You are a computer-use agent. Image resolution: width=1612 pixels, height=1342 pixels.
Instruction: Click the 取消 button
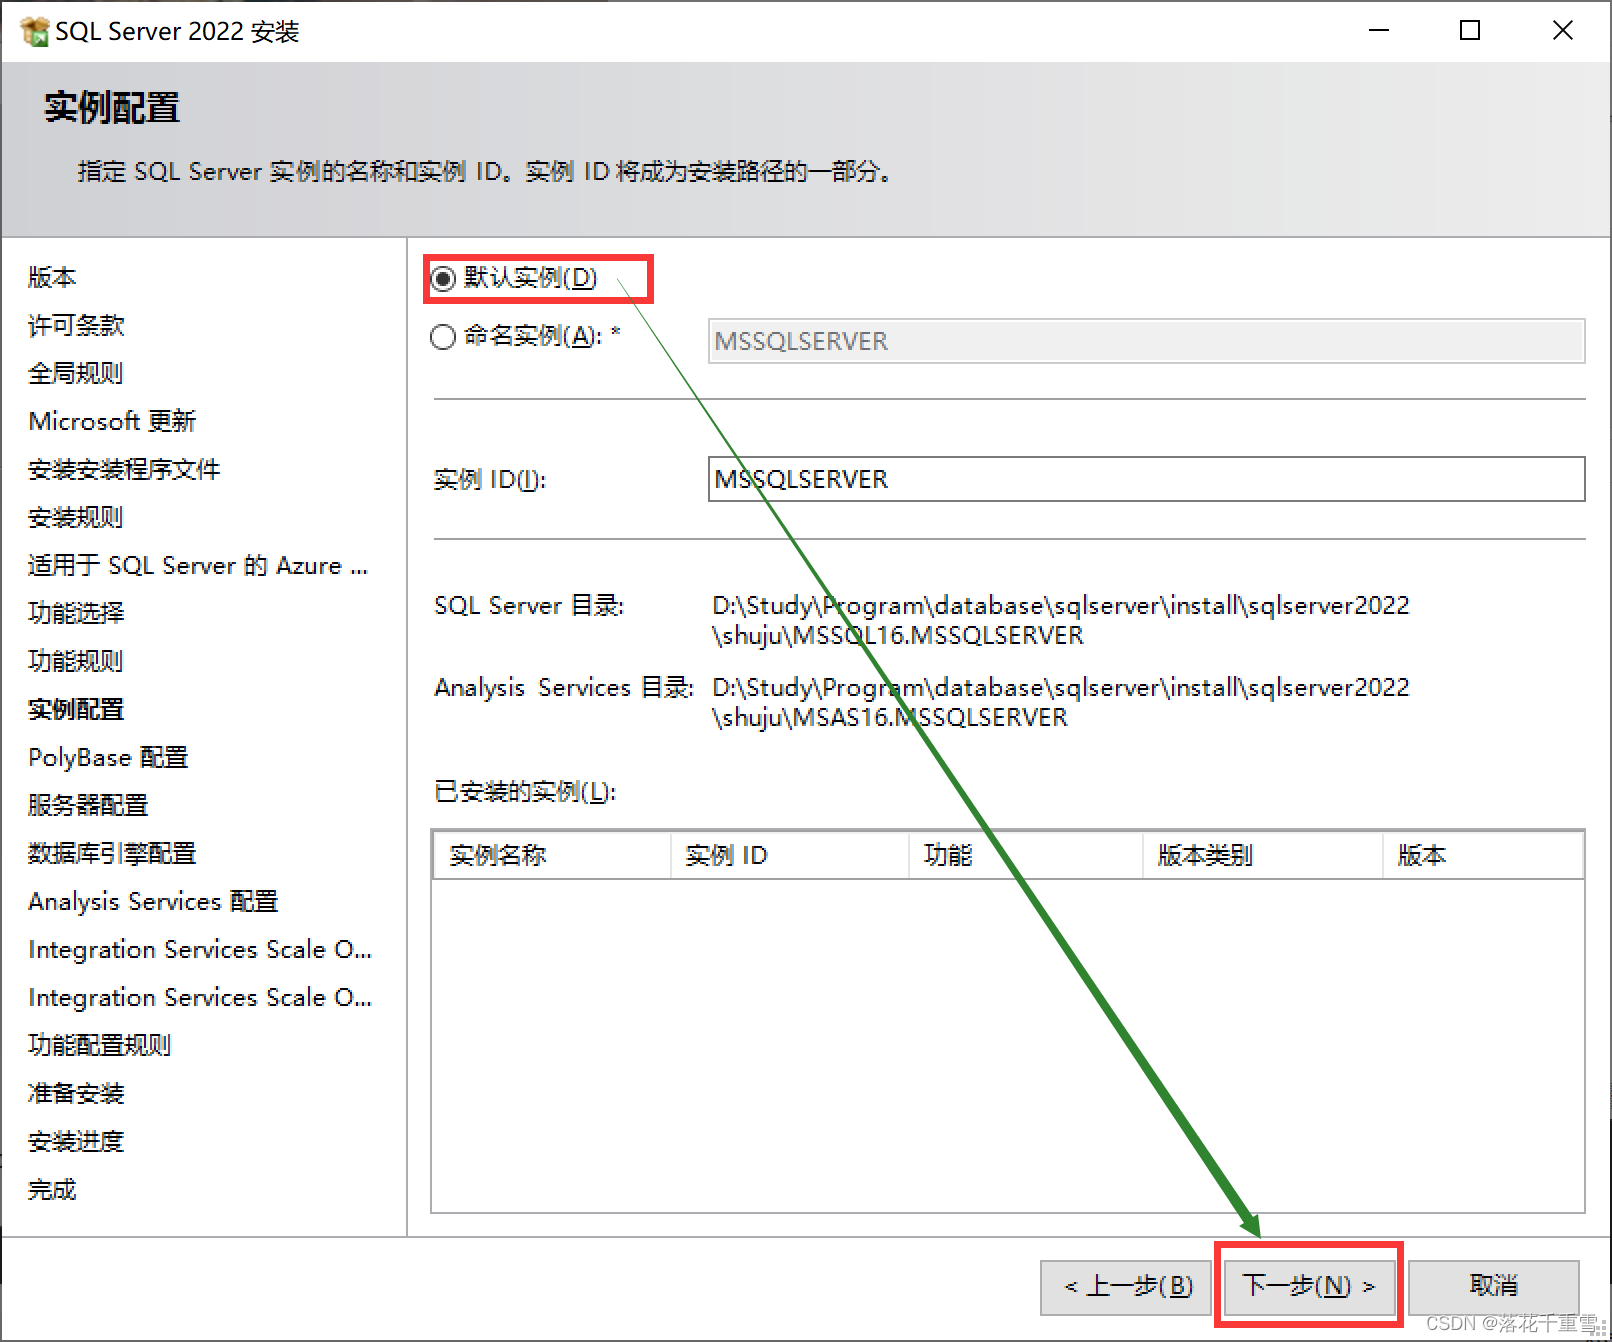(1494, 1287)
